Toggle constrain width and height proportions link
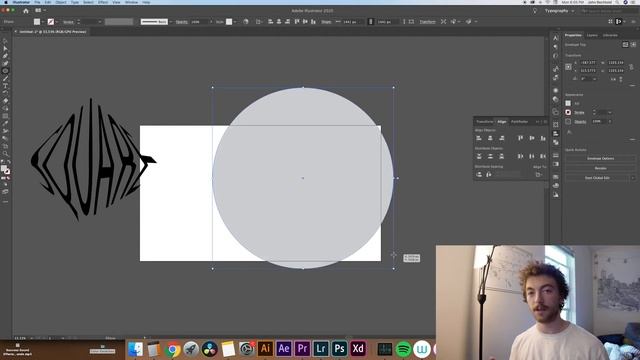The width and height of the screenshot is (640, 360). pyautogui.click(x=631, y=67)
